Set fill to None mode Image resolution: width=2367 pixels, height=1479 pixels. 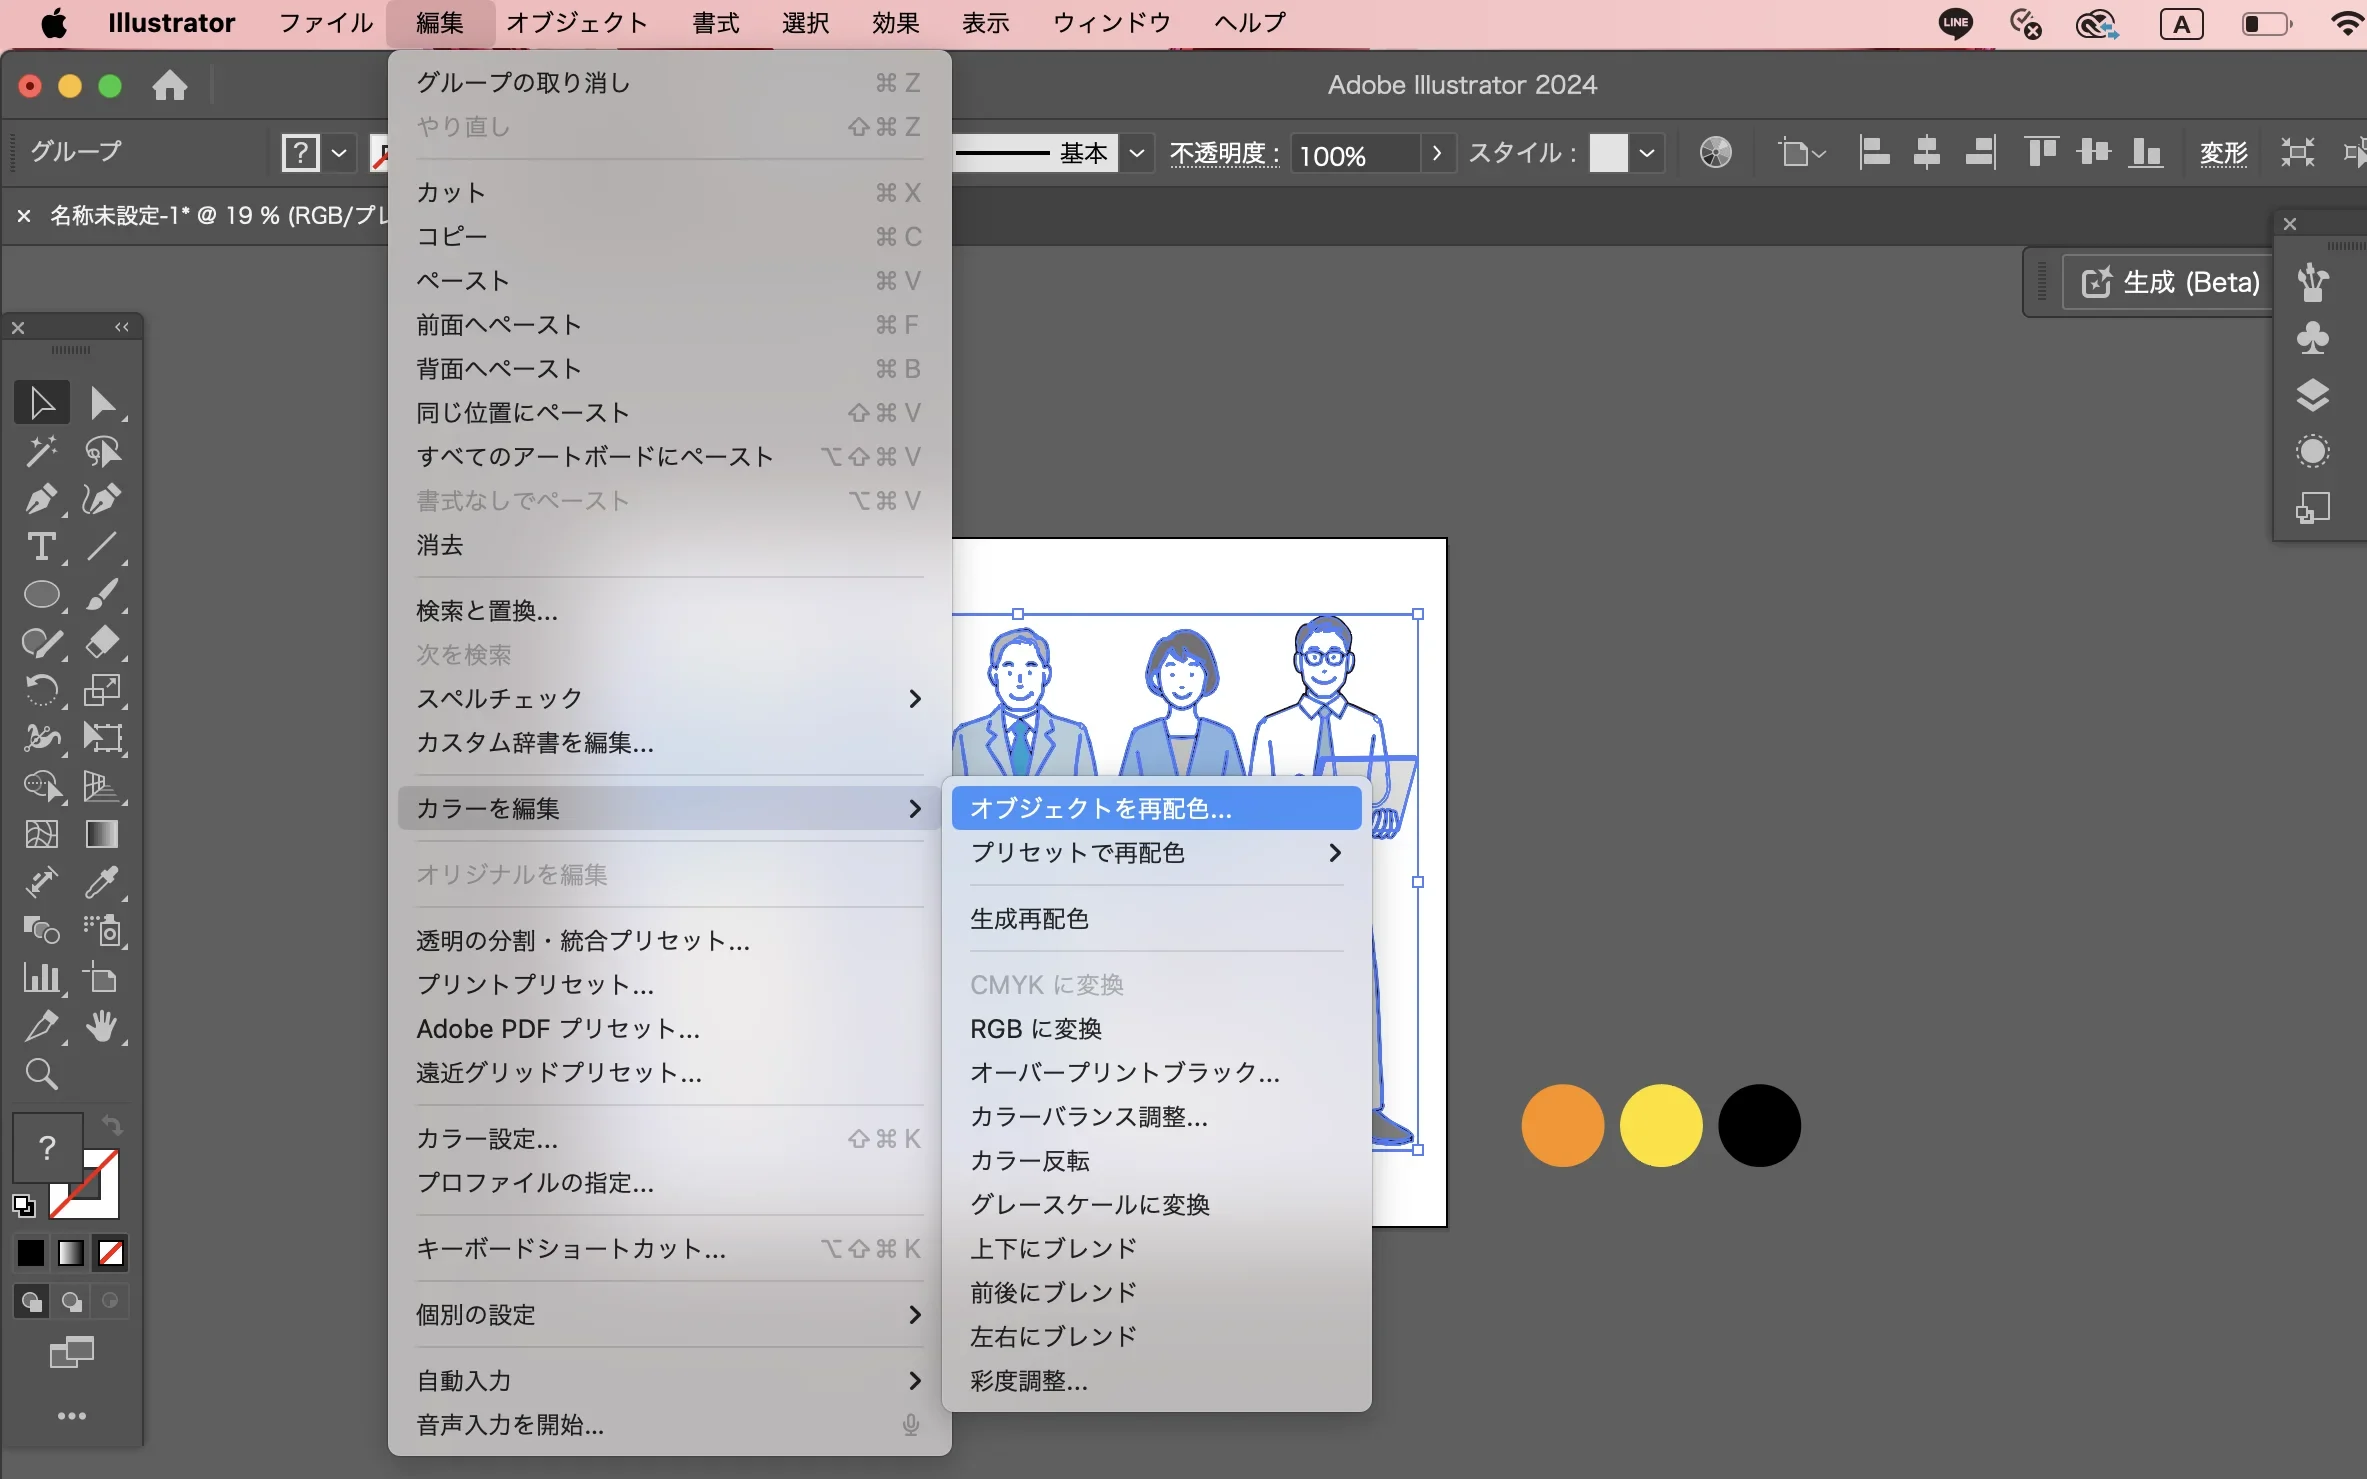point(111,1252)
